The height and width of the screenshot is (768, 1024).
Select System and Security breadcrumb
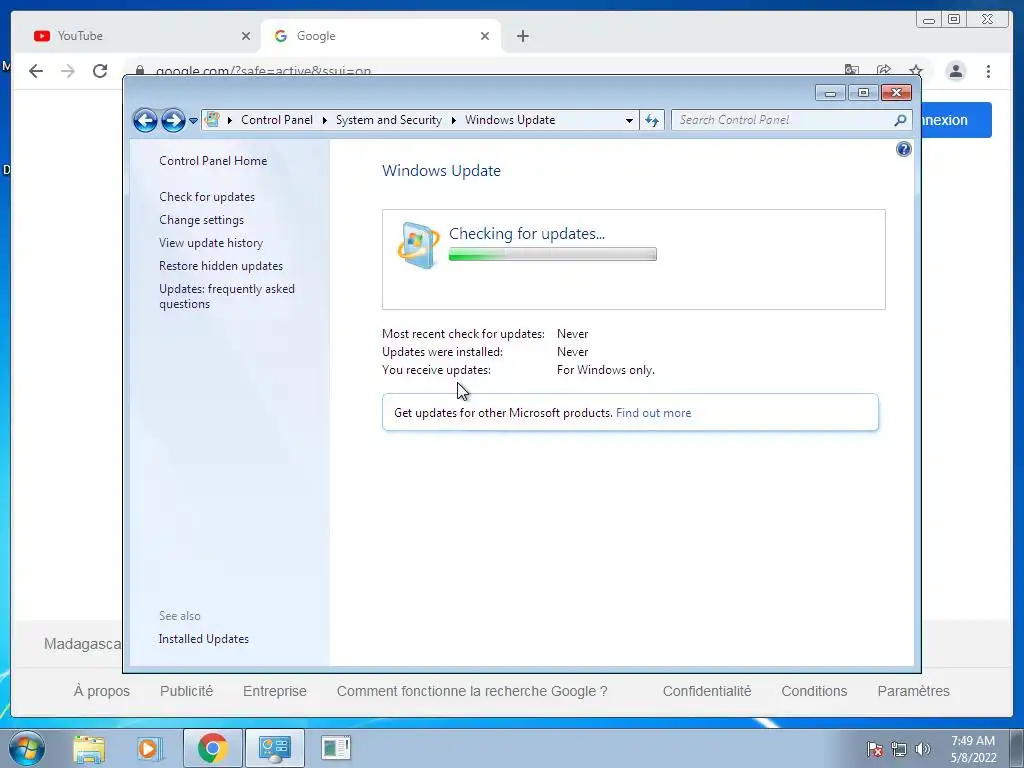(389, 120)
